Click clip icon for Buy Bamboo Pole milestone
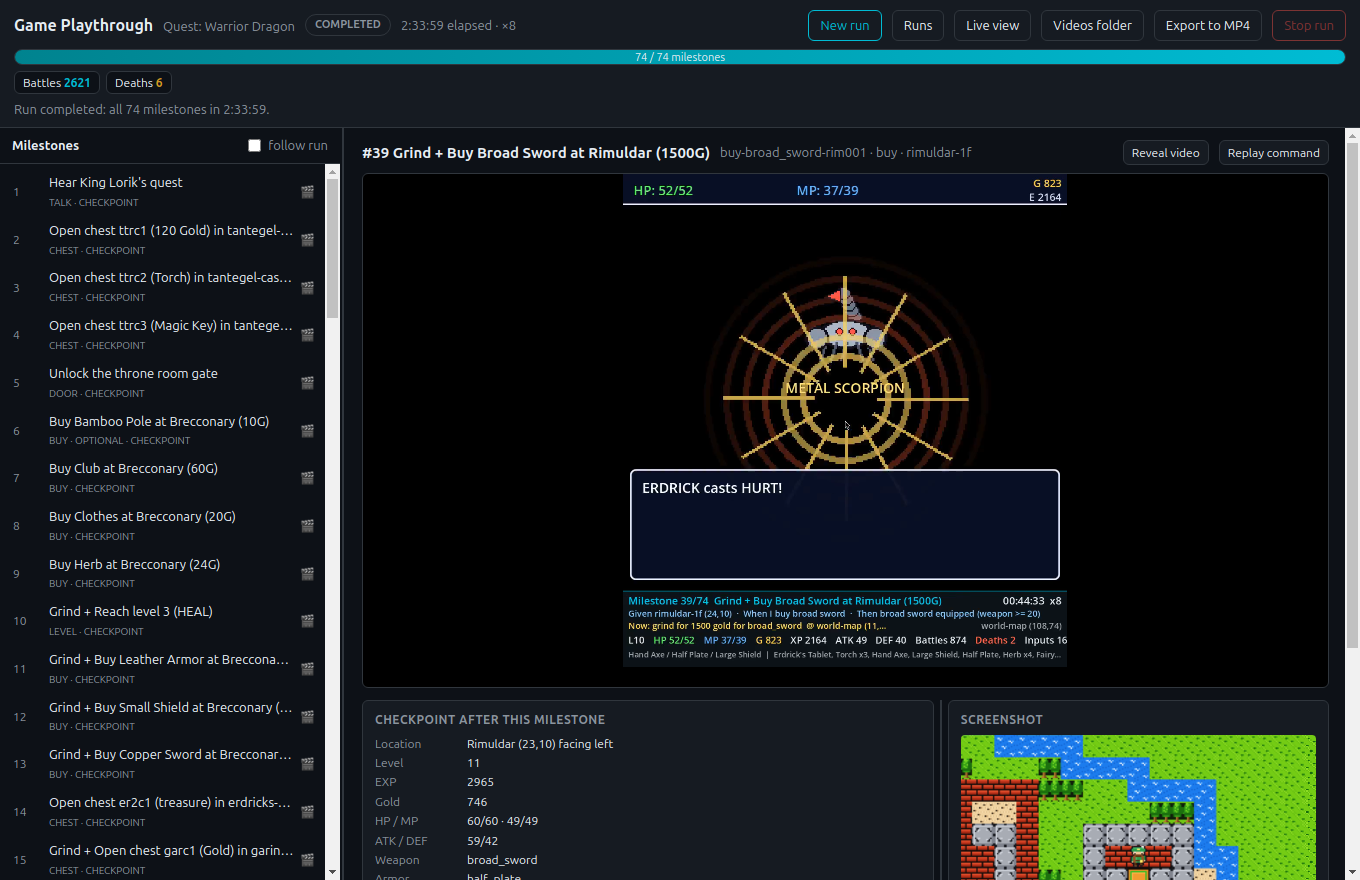The height and width of the screenshot is (880, 1360). pos(308,431)
